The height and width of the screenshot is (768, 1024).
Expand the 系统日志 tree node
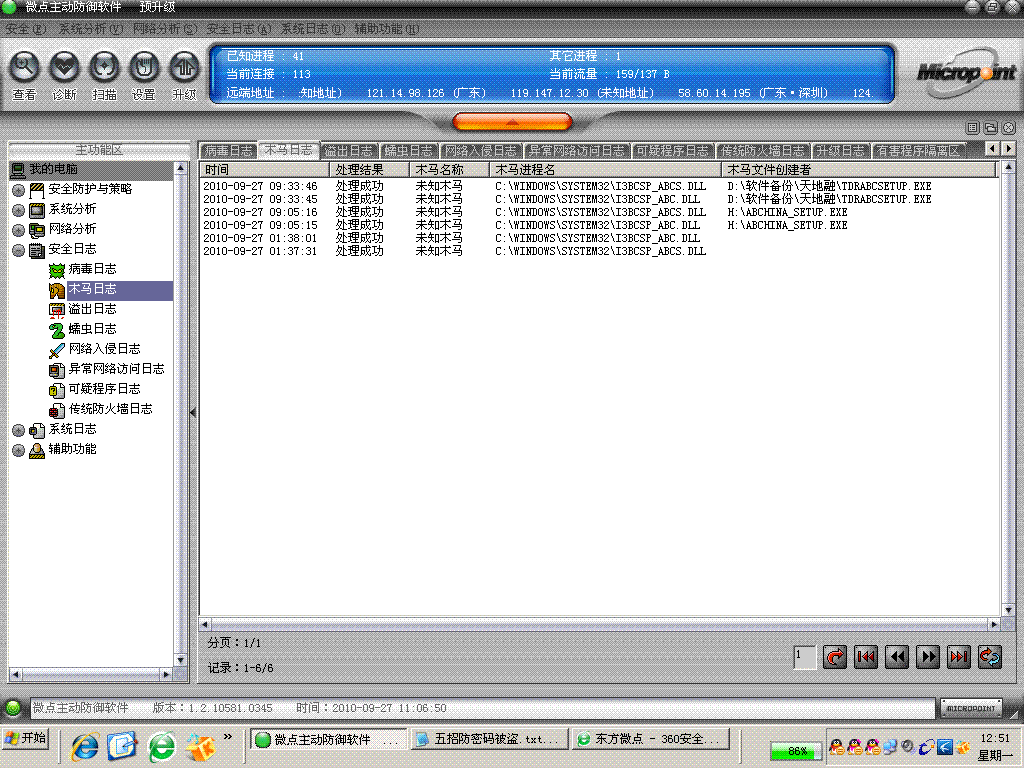[18, 430]
